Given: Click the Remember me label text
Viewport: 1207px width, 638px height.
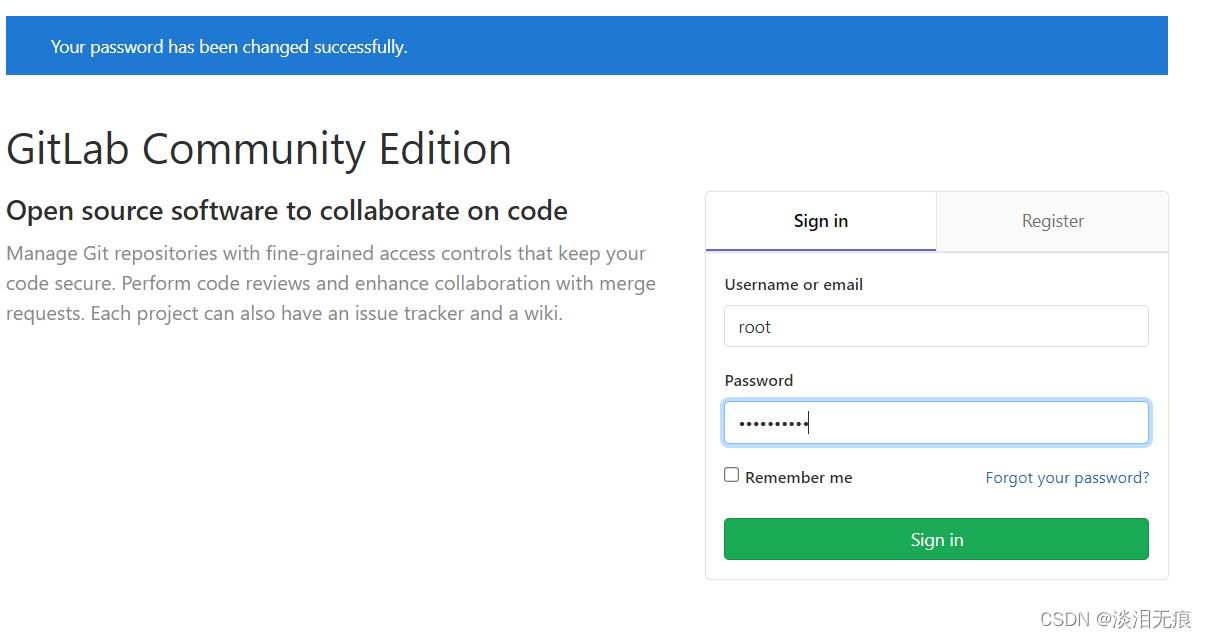Looking at the screenshot, I should (x=799, y=478).
